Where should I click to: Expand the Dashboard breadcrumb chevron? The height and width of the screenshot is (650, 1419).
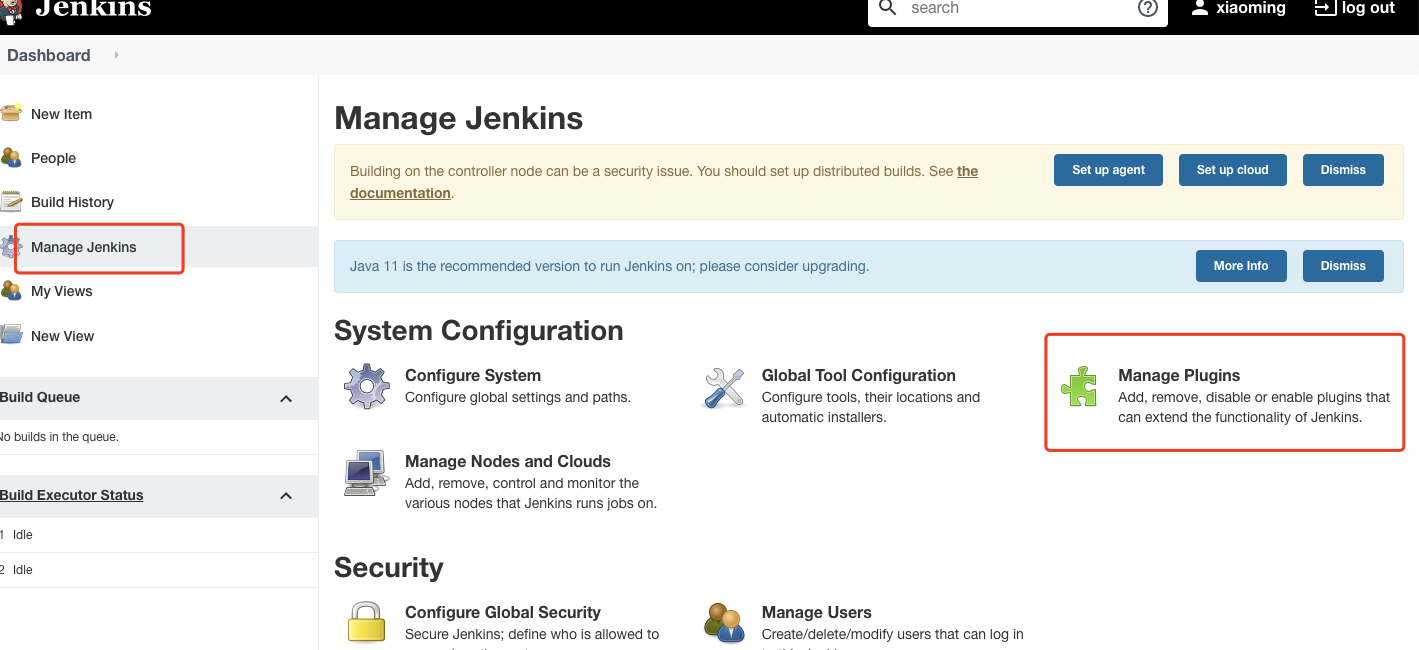click(115, 56)
